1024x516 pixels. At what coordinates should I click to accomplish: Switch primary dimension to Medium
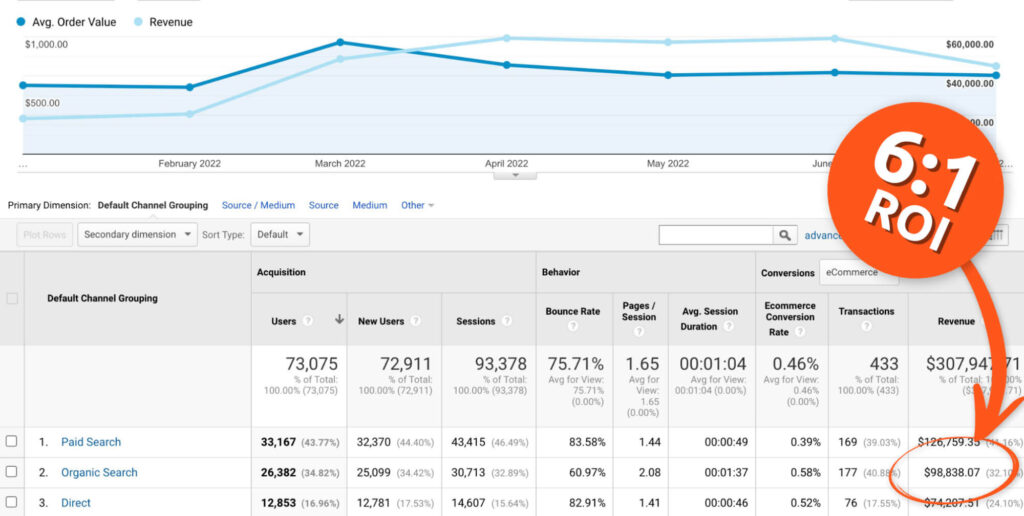click(x=370, y=205)
